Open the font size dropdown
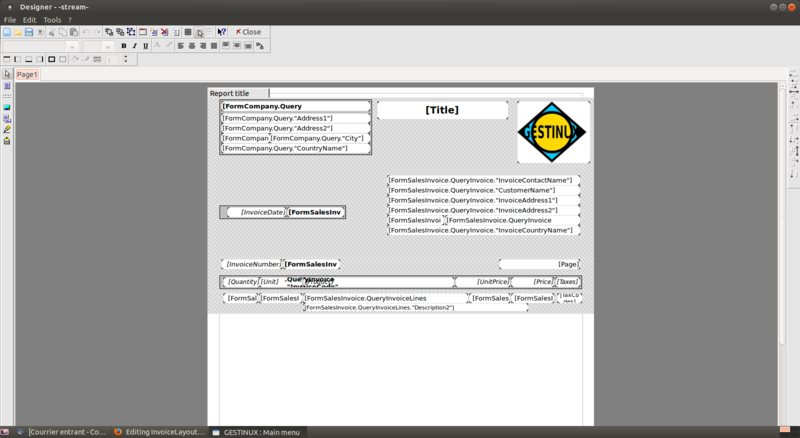This screenshot has height=438, width=800. pos(108,46)
